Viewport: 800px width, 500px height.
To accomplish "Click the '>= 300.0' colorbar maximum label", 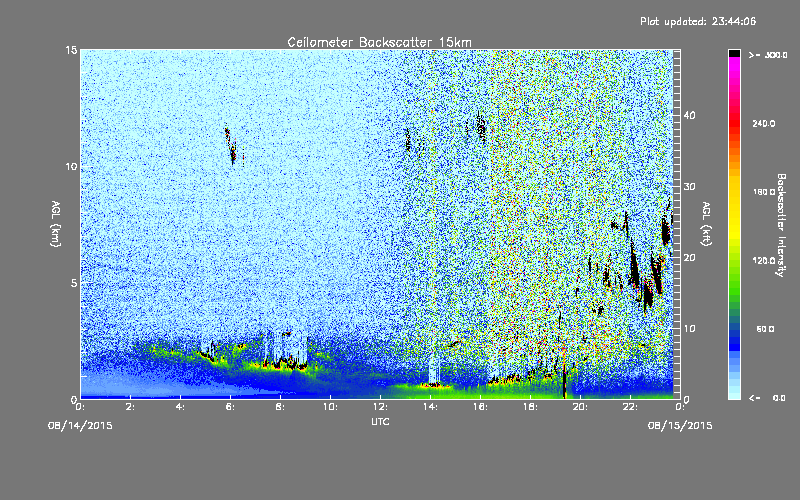I will pyautogui.click(x=768, y=55).
